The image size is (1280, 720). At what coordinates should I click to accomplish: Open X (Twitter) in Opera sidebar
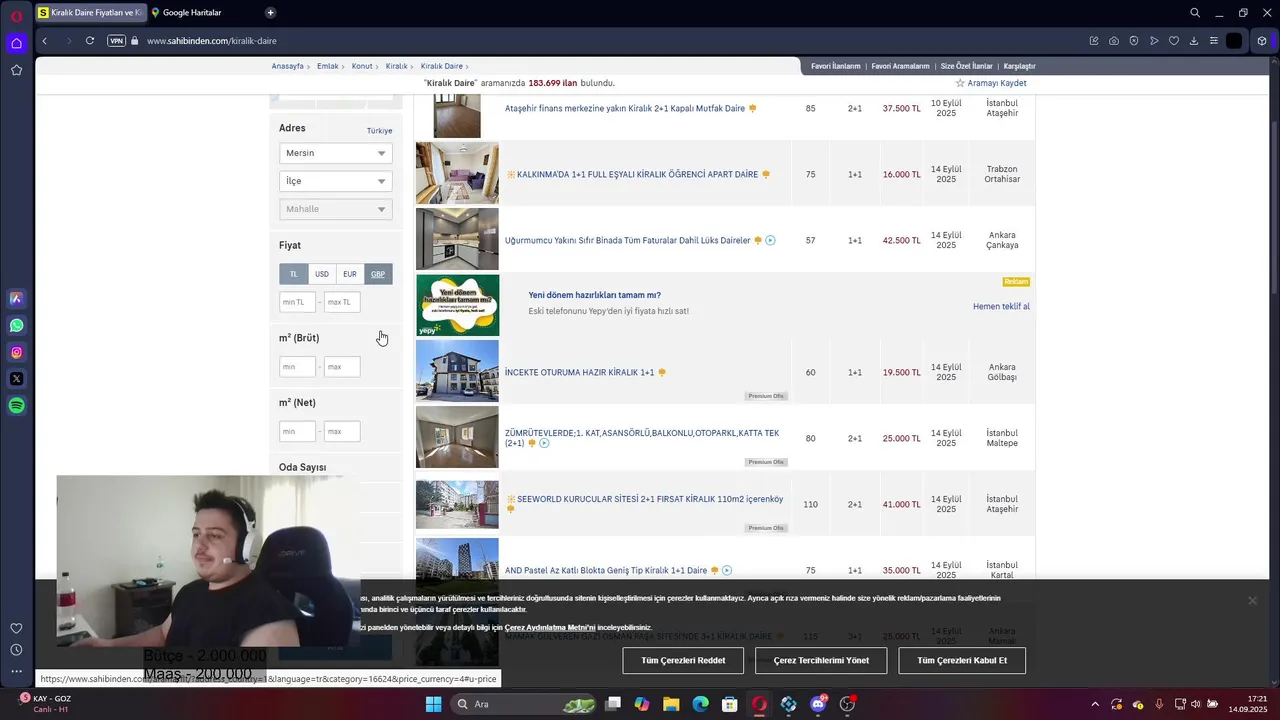coord(16,379)
